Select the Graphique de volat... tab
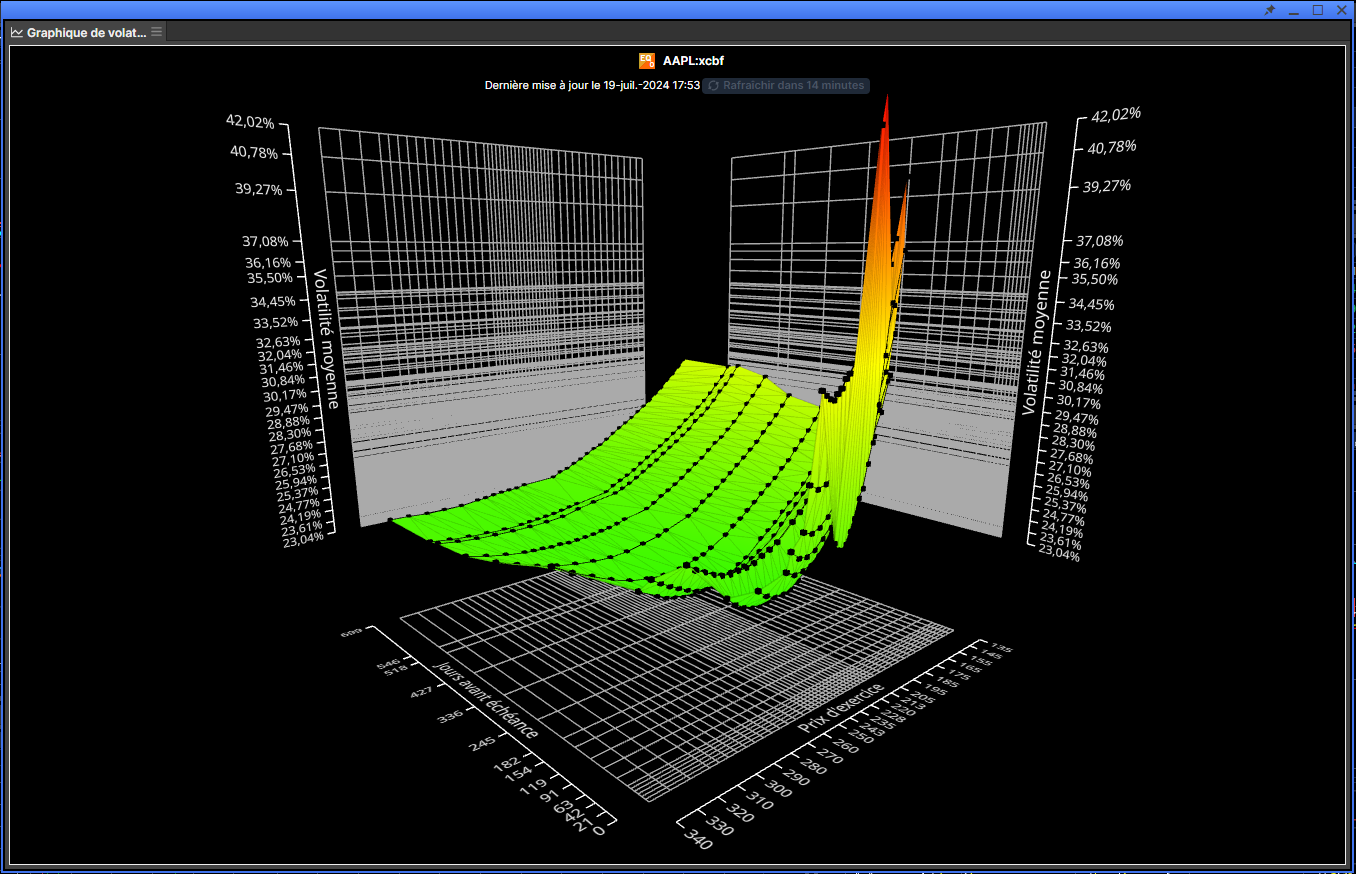The height and width of the screenshot is (874, 1356). point(86,32)
